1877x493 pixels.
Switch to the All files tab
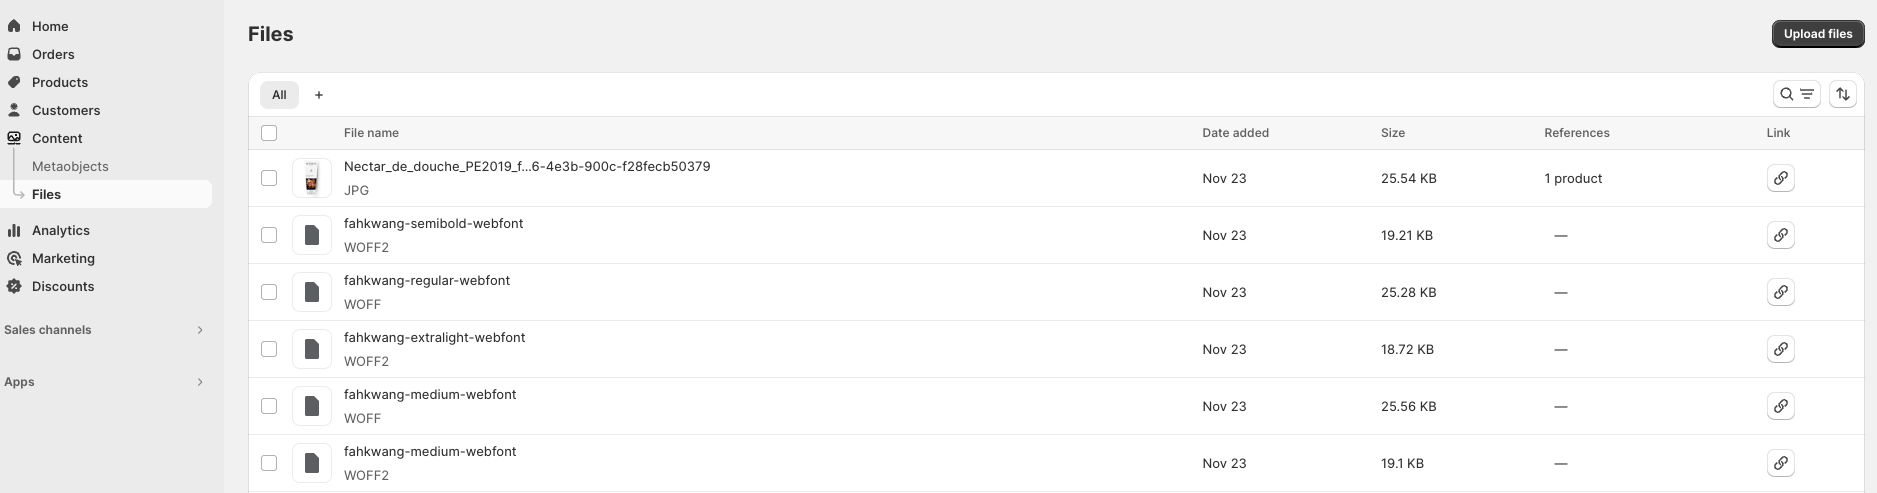point(279,95)
